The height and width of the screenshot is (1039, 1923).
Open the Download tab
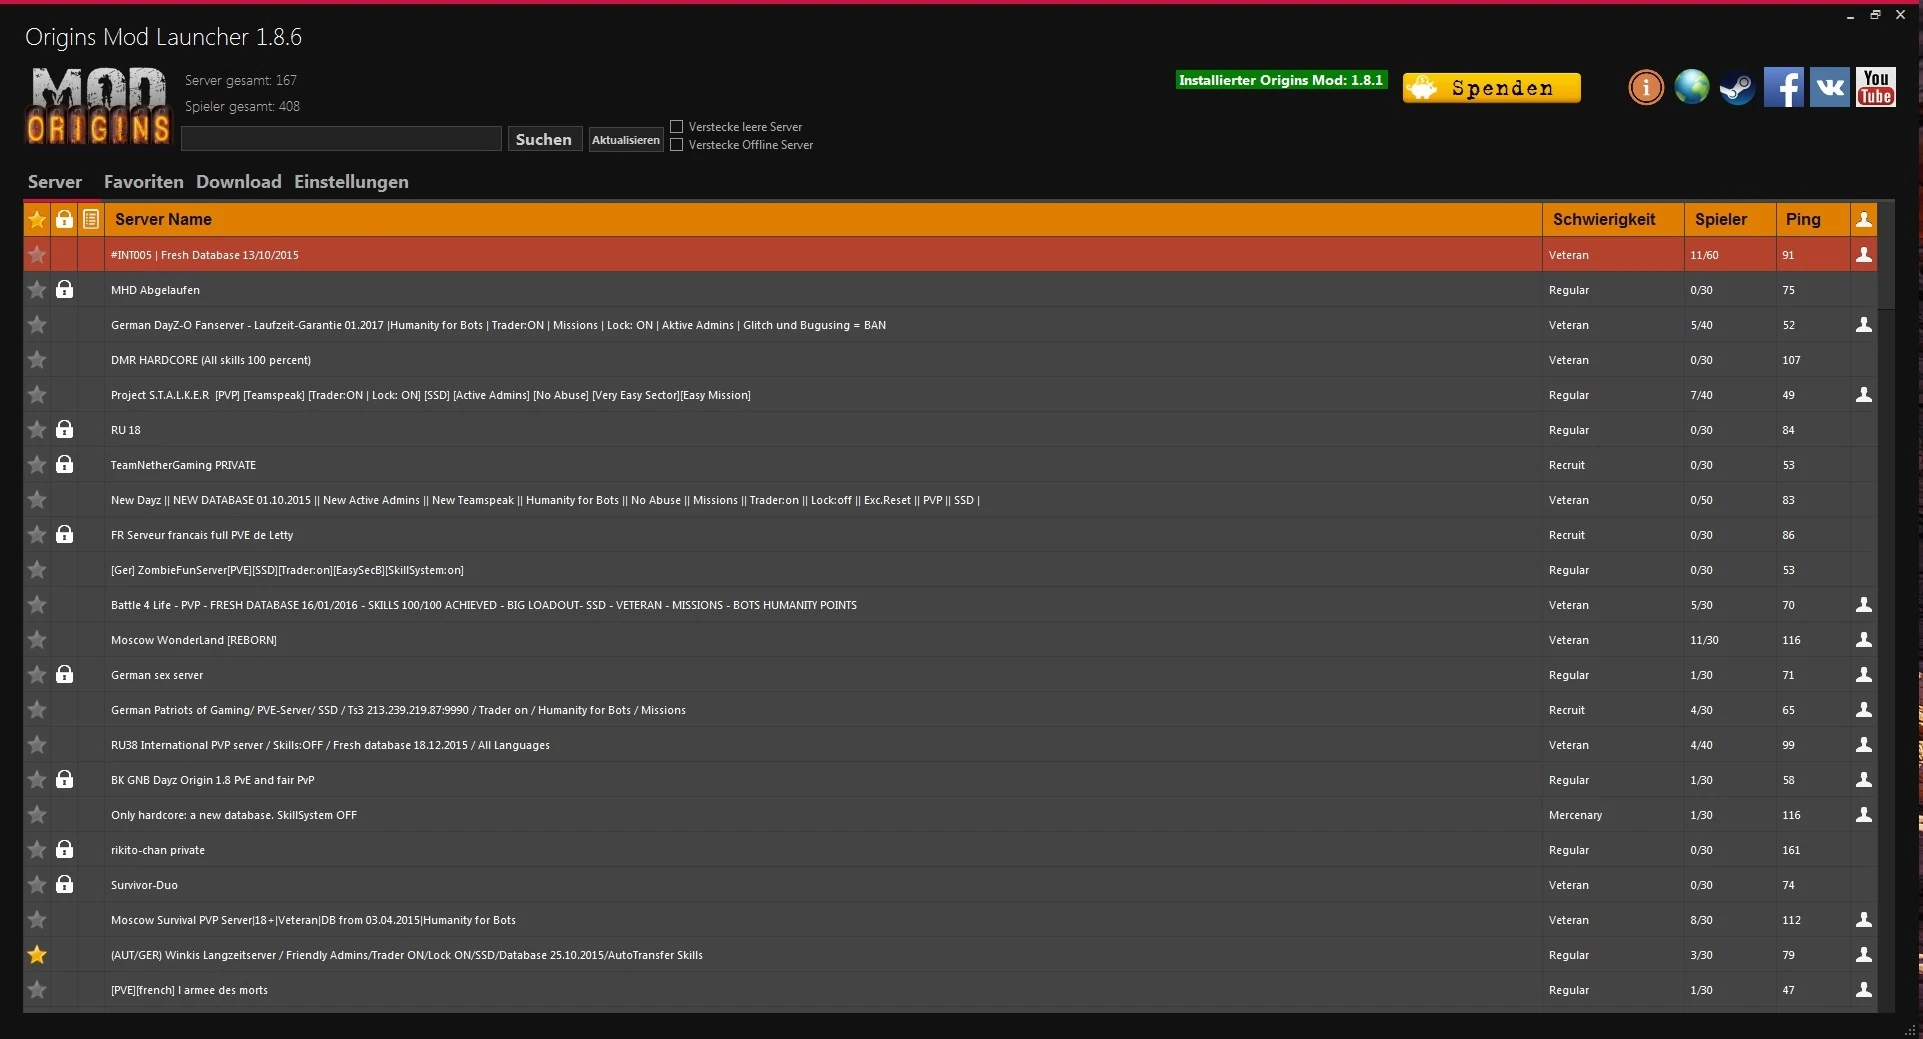pos(239,182)
